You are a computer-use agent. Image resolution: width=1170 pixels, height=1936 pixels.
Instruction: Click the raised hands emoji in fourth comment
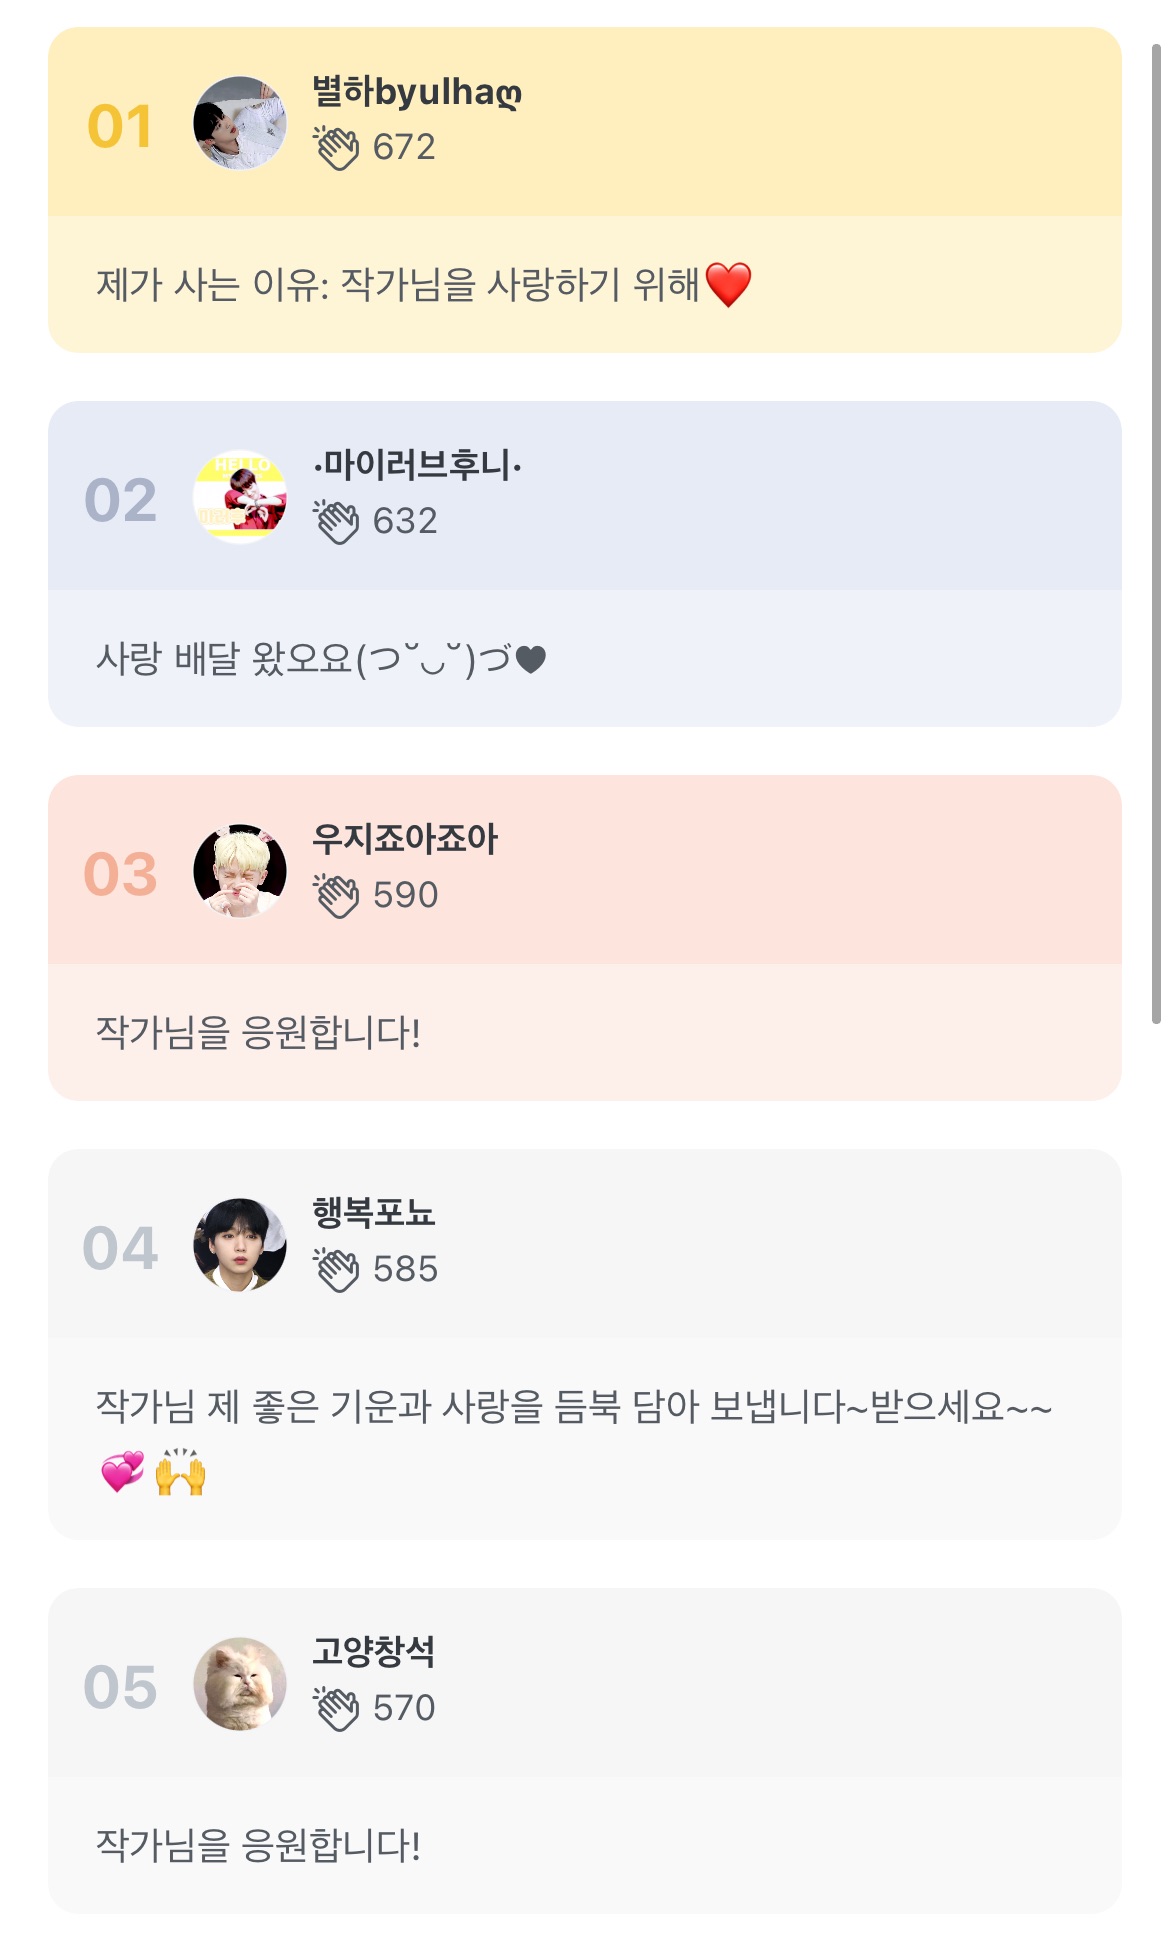180,1472
